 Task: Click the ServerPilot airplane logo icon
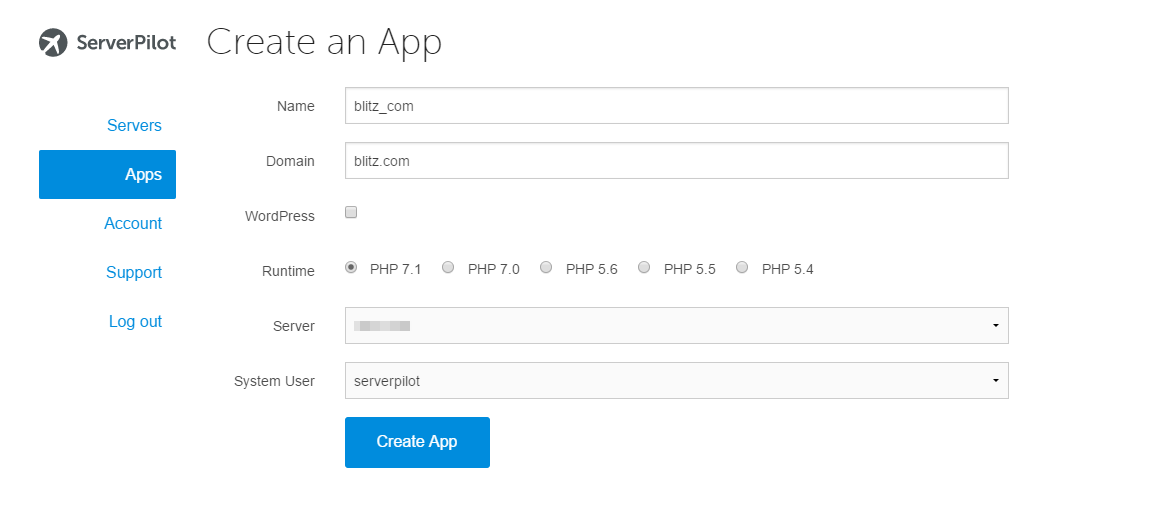[53, 43]
